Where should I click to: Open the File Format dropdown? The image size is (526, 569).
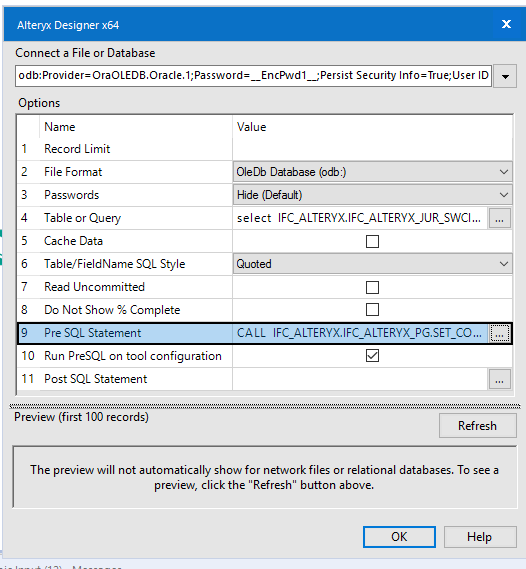[373, 172]
